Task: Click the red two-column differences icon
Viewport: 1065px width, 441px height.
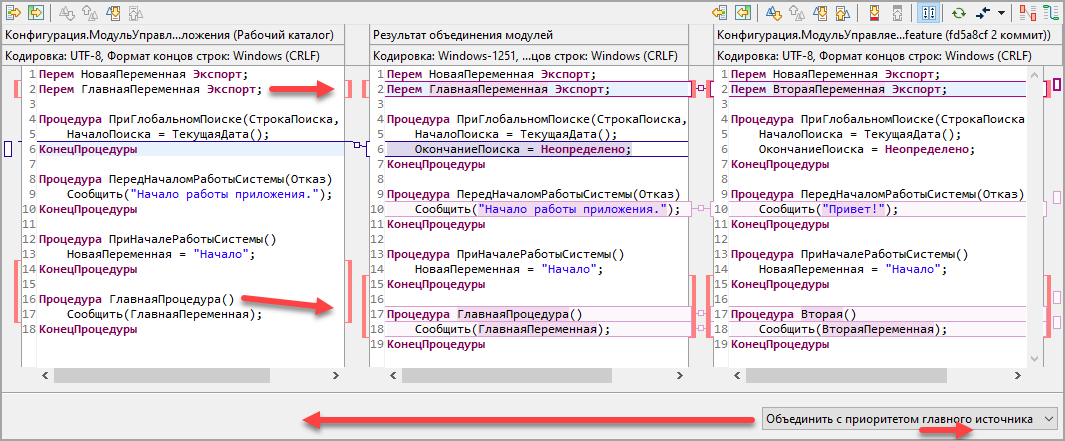Action: [1027, 12]
